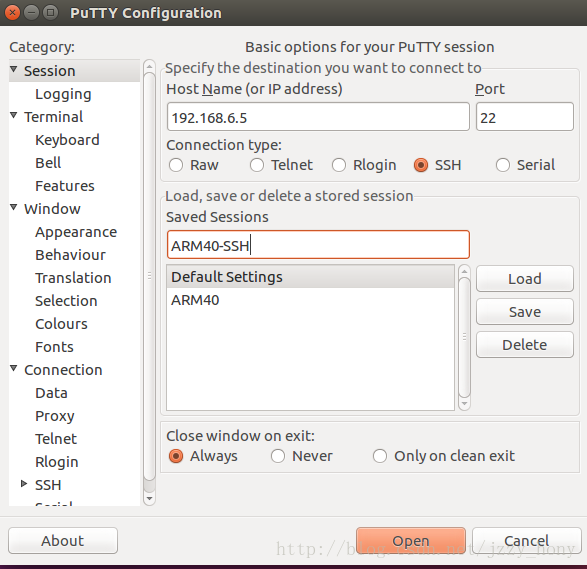Image resolution: width=587 pixels, height=569 pixels.
Task: Focus the Host Name input field
Action: coord(318,117)
